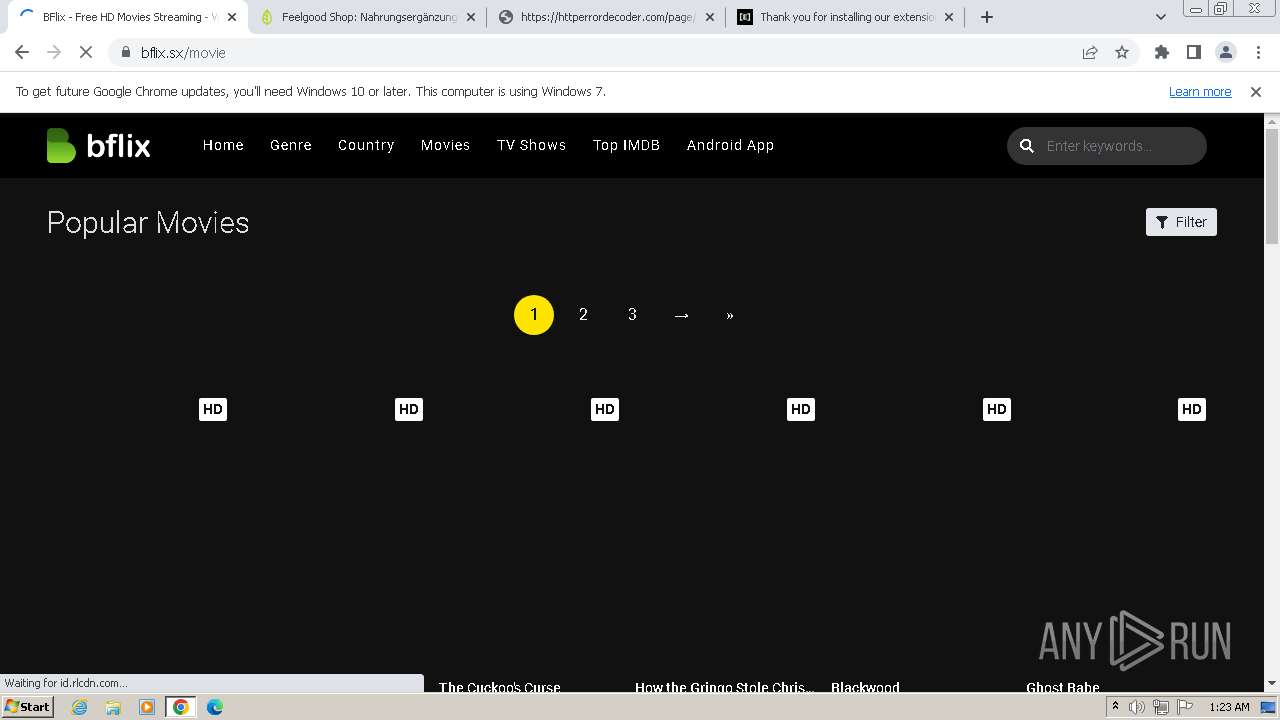Click the volume speaker tray icon

(1137, 707)
